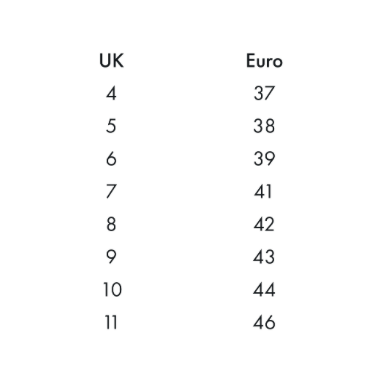The height and width of the screenshot is (385, 385).
Task: Click Euro size 37
Action: pos(264,93)
